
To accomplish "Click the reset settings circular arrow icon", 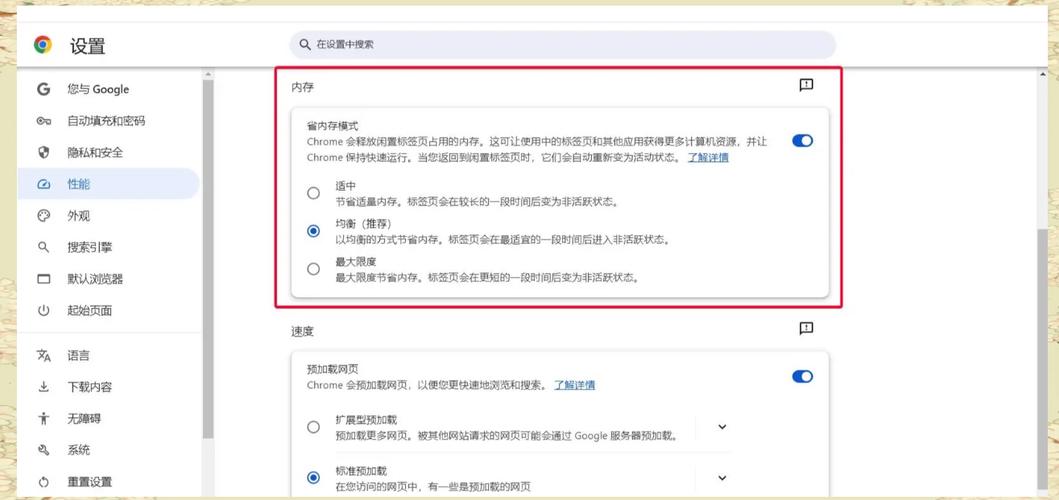I will [x=43, y=482].
